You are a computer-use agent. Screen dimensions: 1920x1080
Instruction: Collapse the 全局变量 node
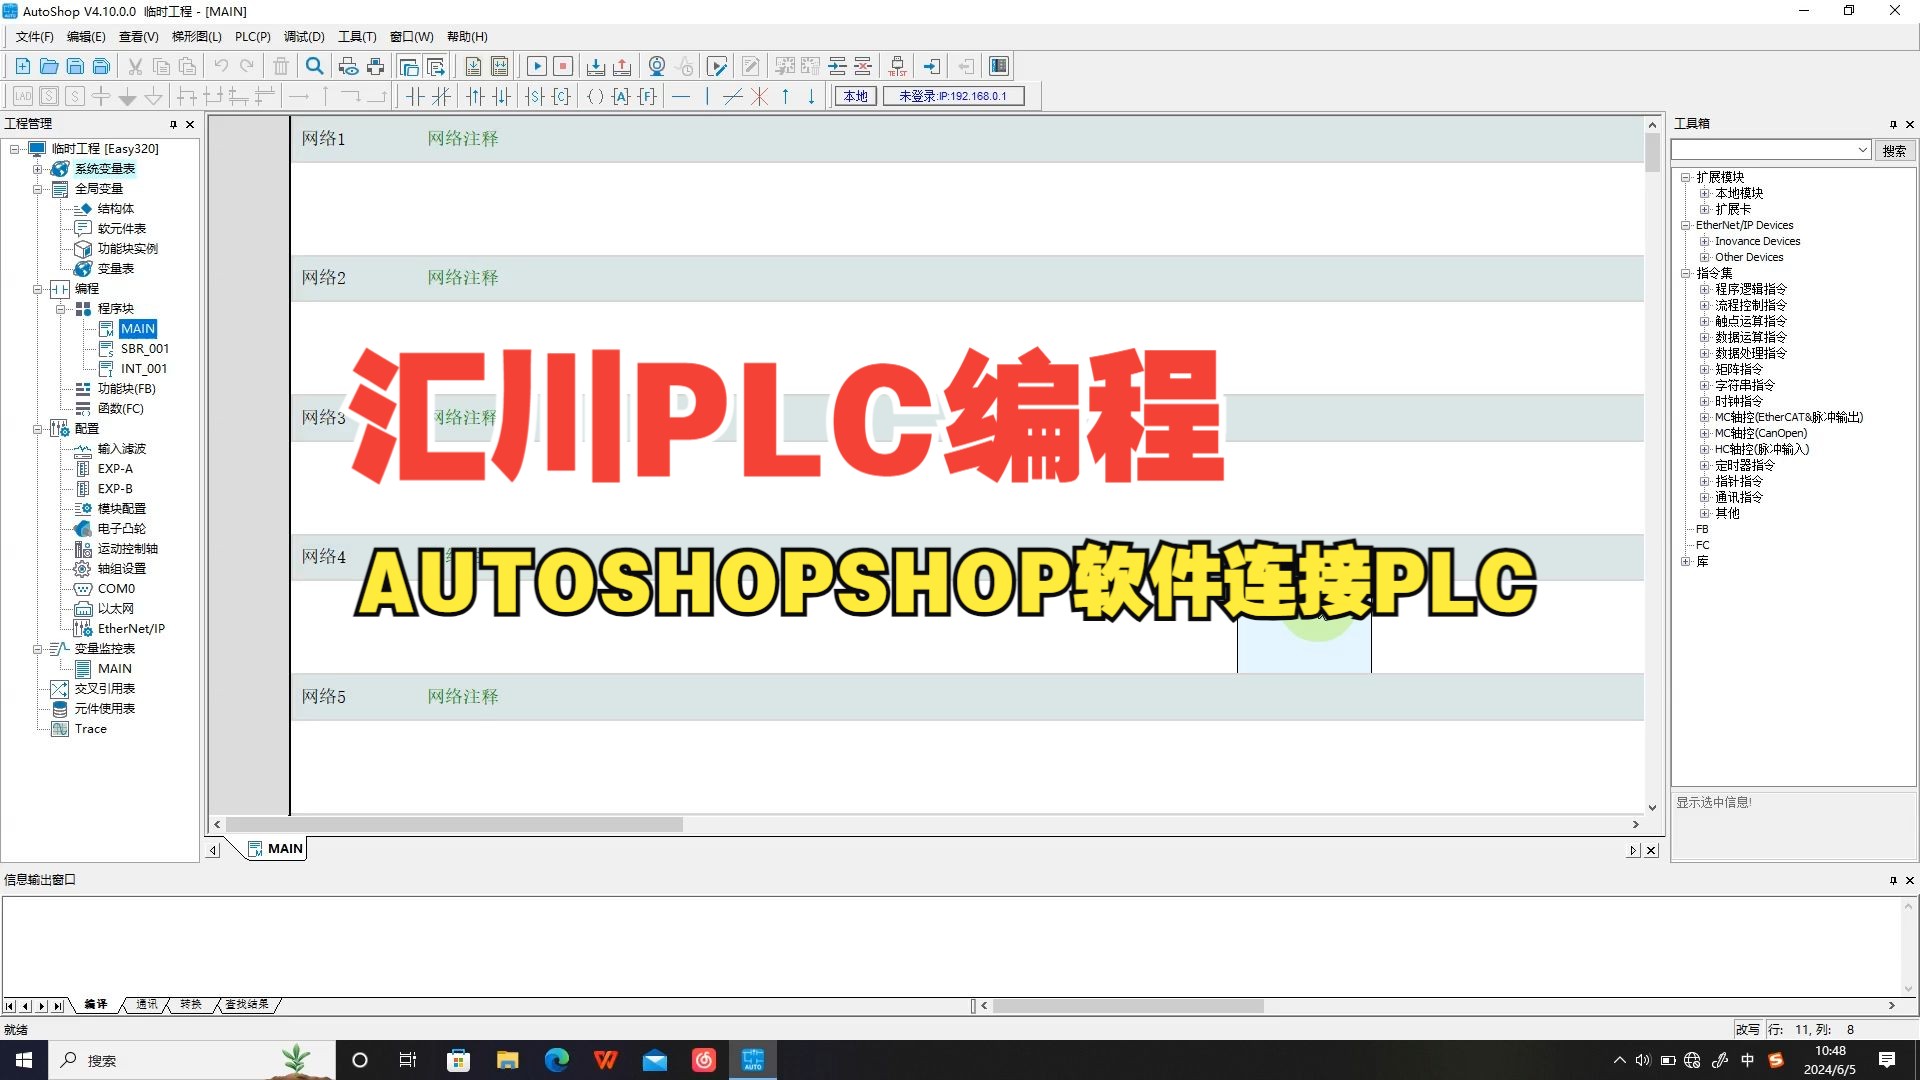pos(37,189)
